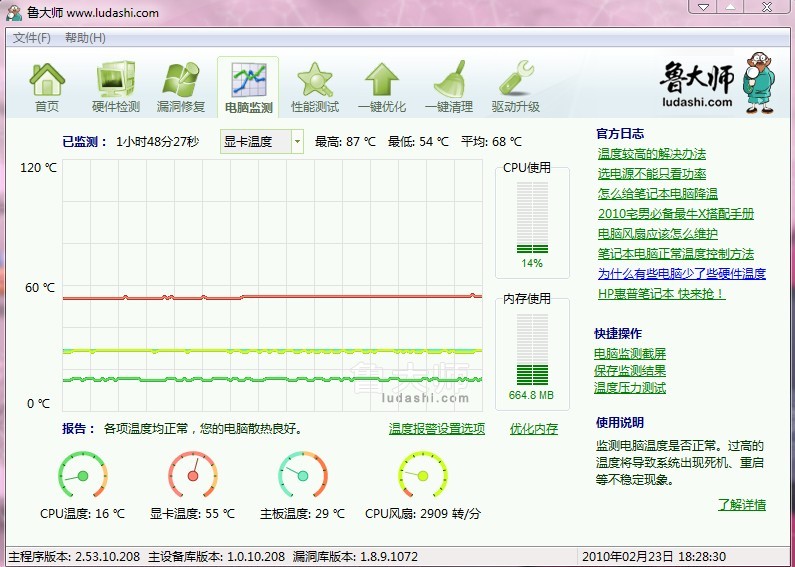Open 硬件检测 hardware detection icon
This screenshot has width=795, height=567.
pyautogui.click(x=116, y=87)
